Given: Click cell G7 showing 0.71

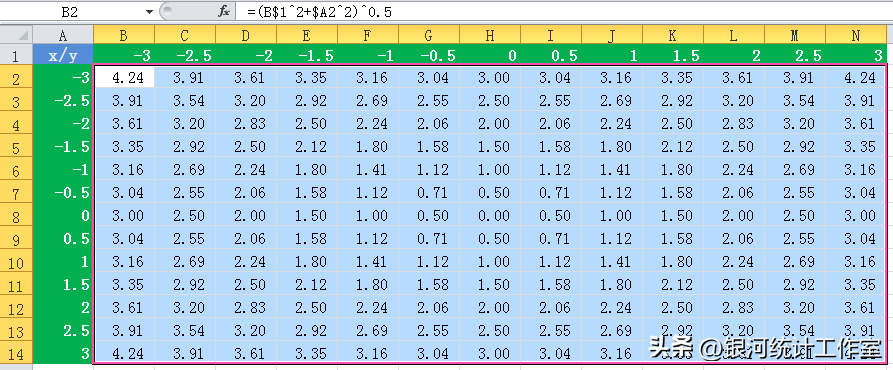Looking at the screenshot, I should (428, 192).
